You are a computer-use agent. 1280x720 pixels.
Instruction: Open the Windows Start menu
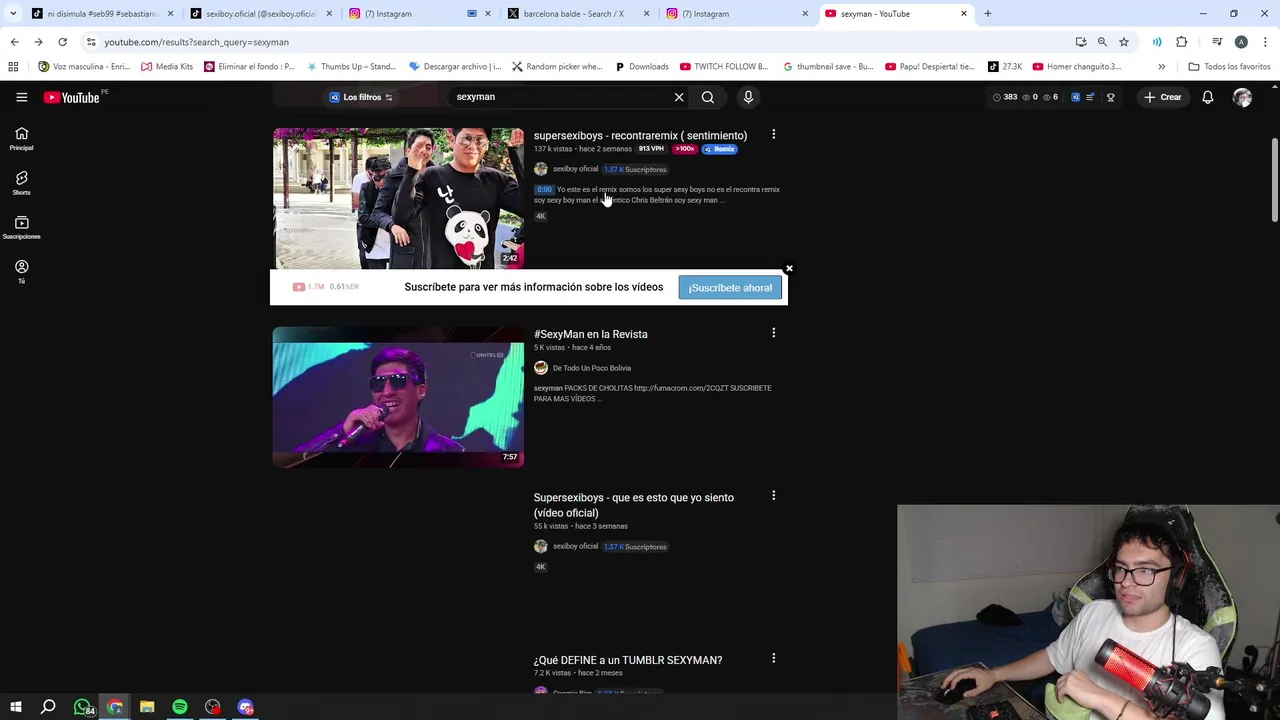coord(15,707)
